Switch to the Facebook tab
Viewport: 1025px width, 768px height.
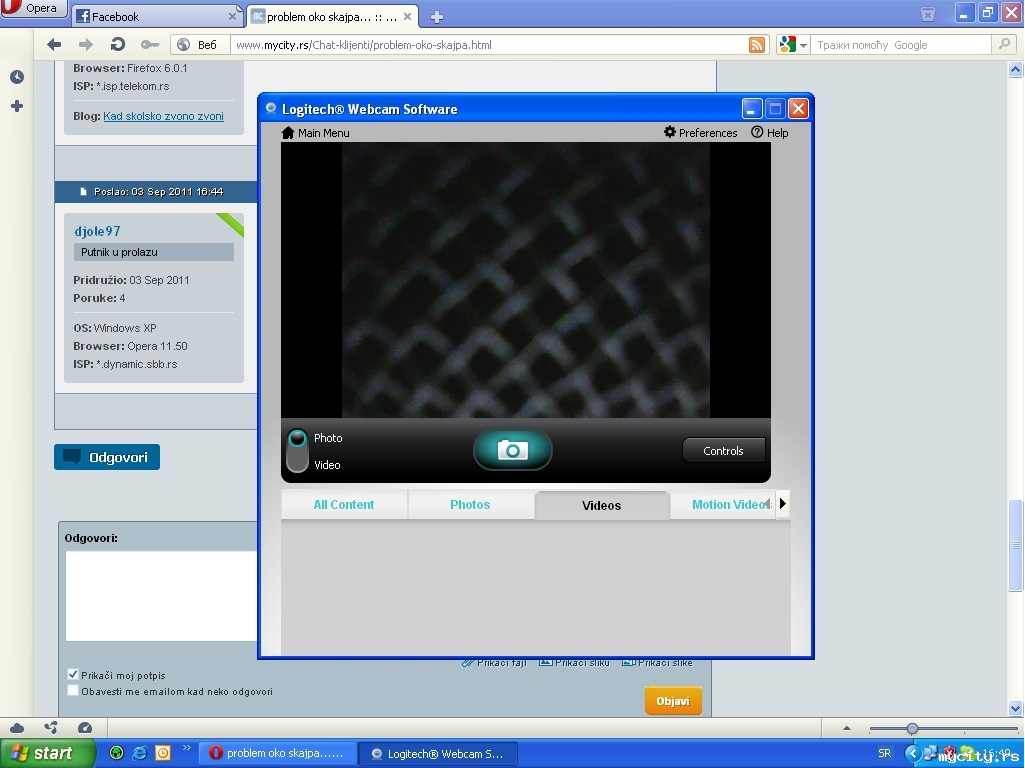pos(156,16)
